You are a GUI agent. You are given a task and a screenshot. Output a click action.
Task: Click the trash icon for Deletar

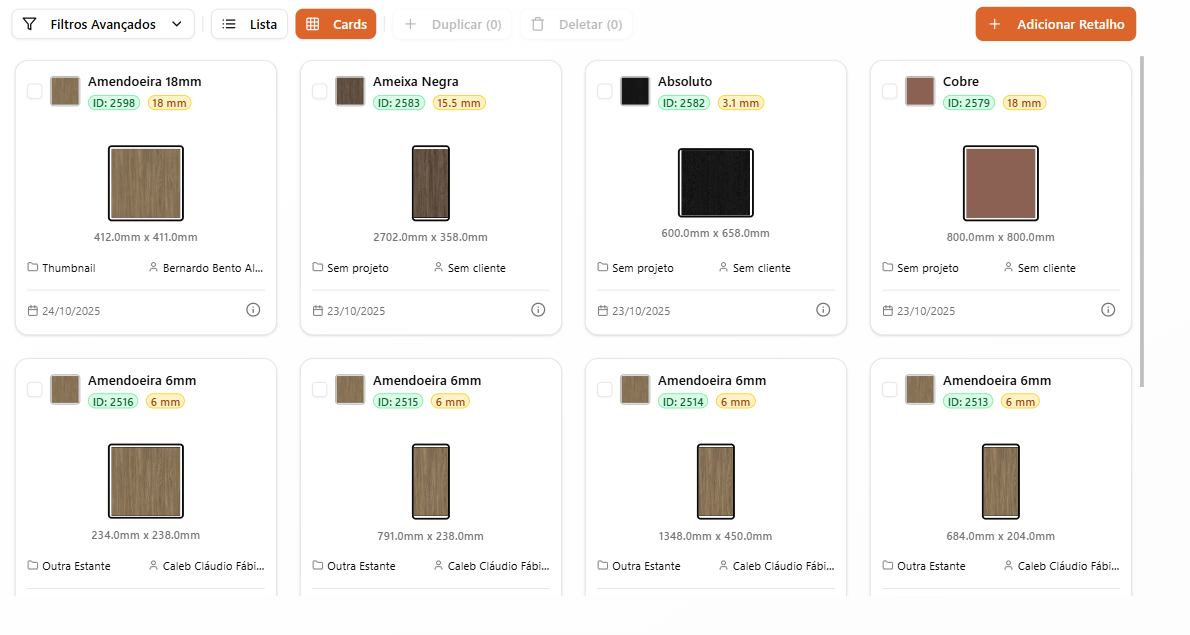(538, 24)
